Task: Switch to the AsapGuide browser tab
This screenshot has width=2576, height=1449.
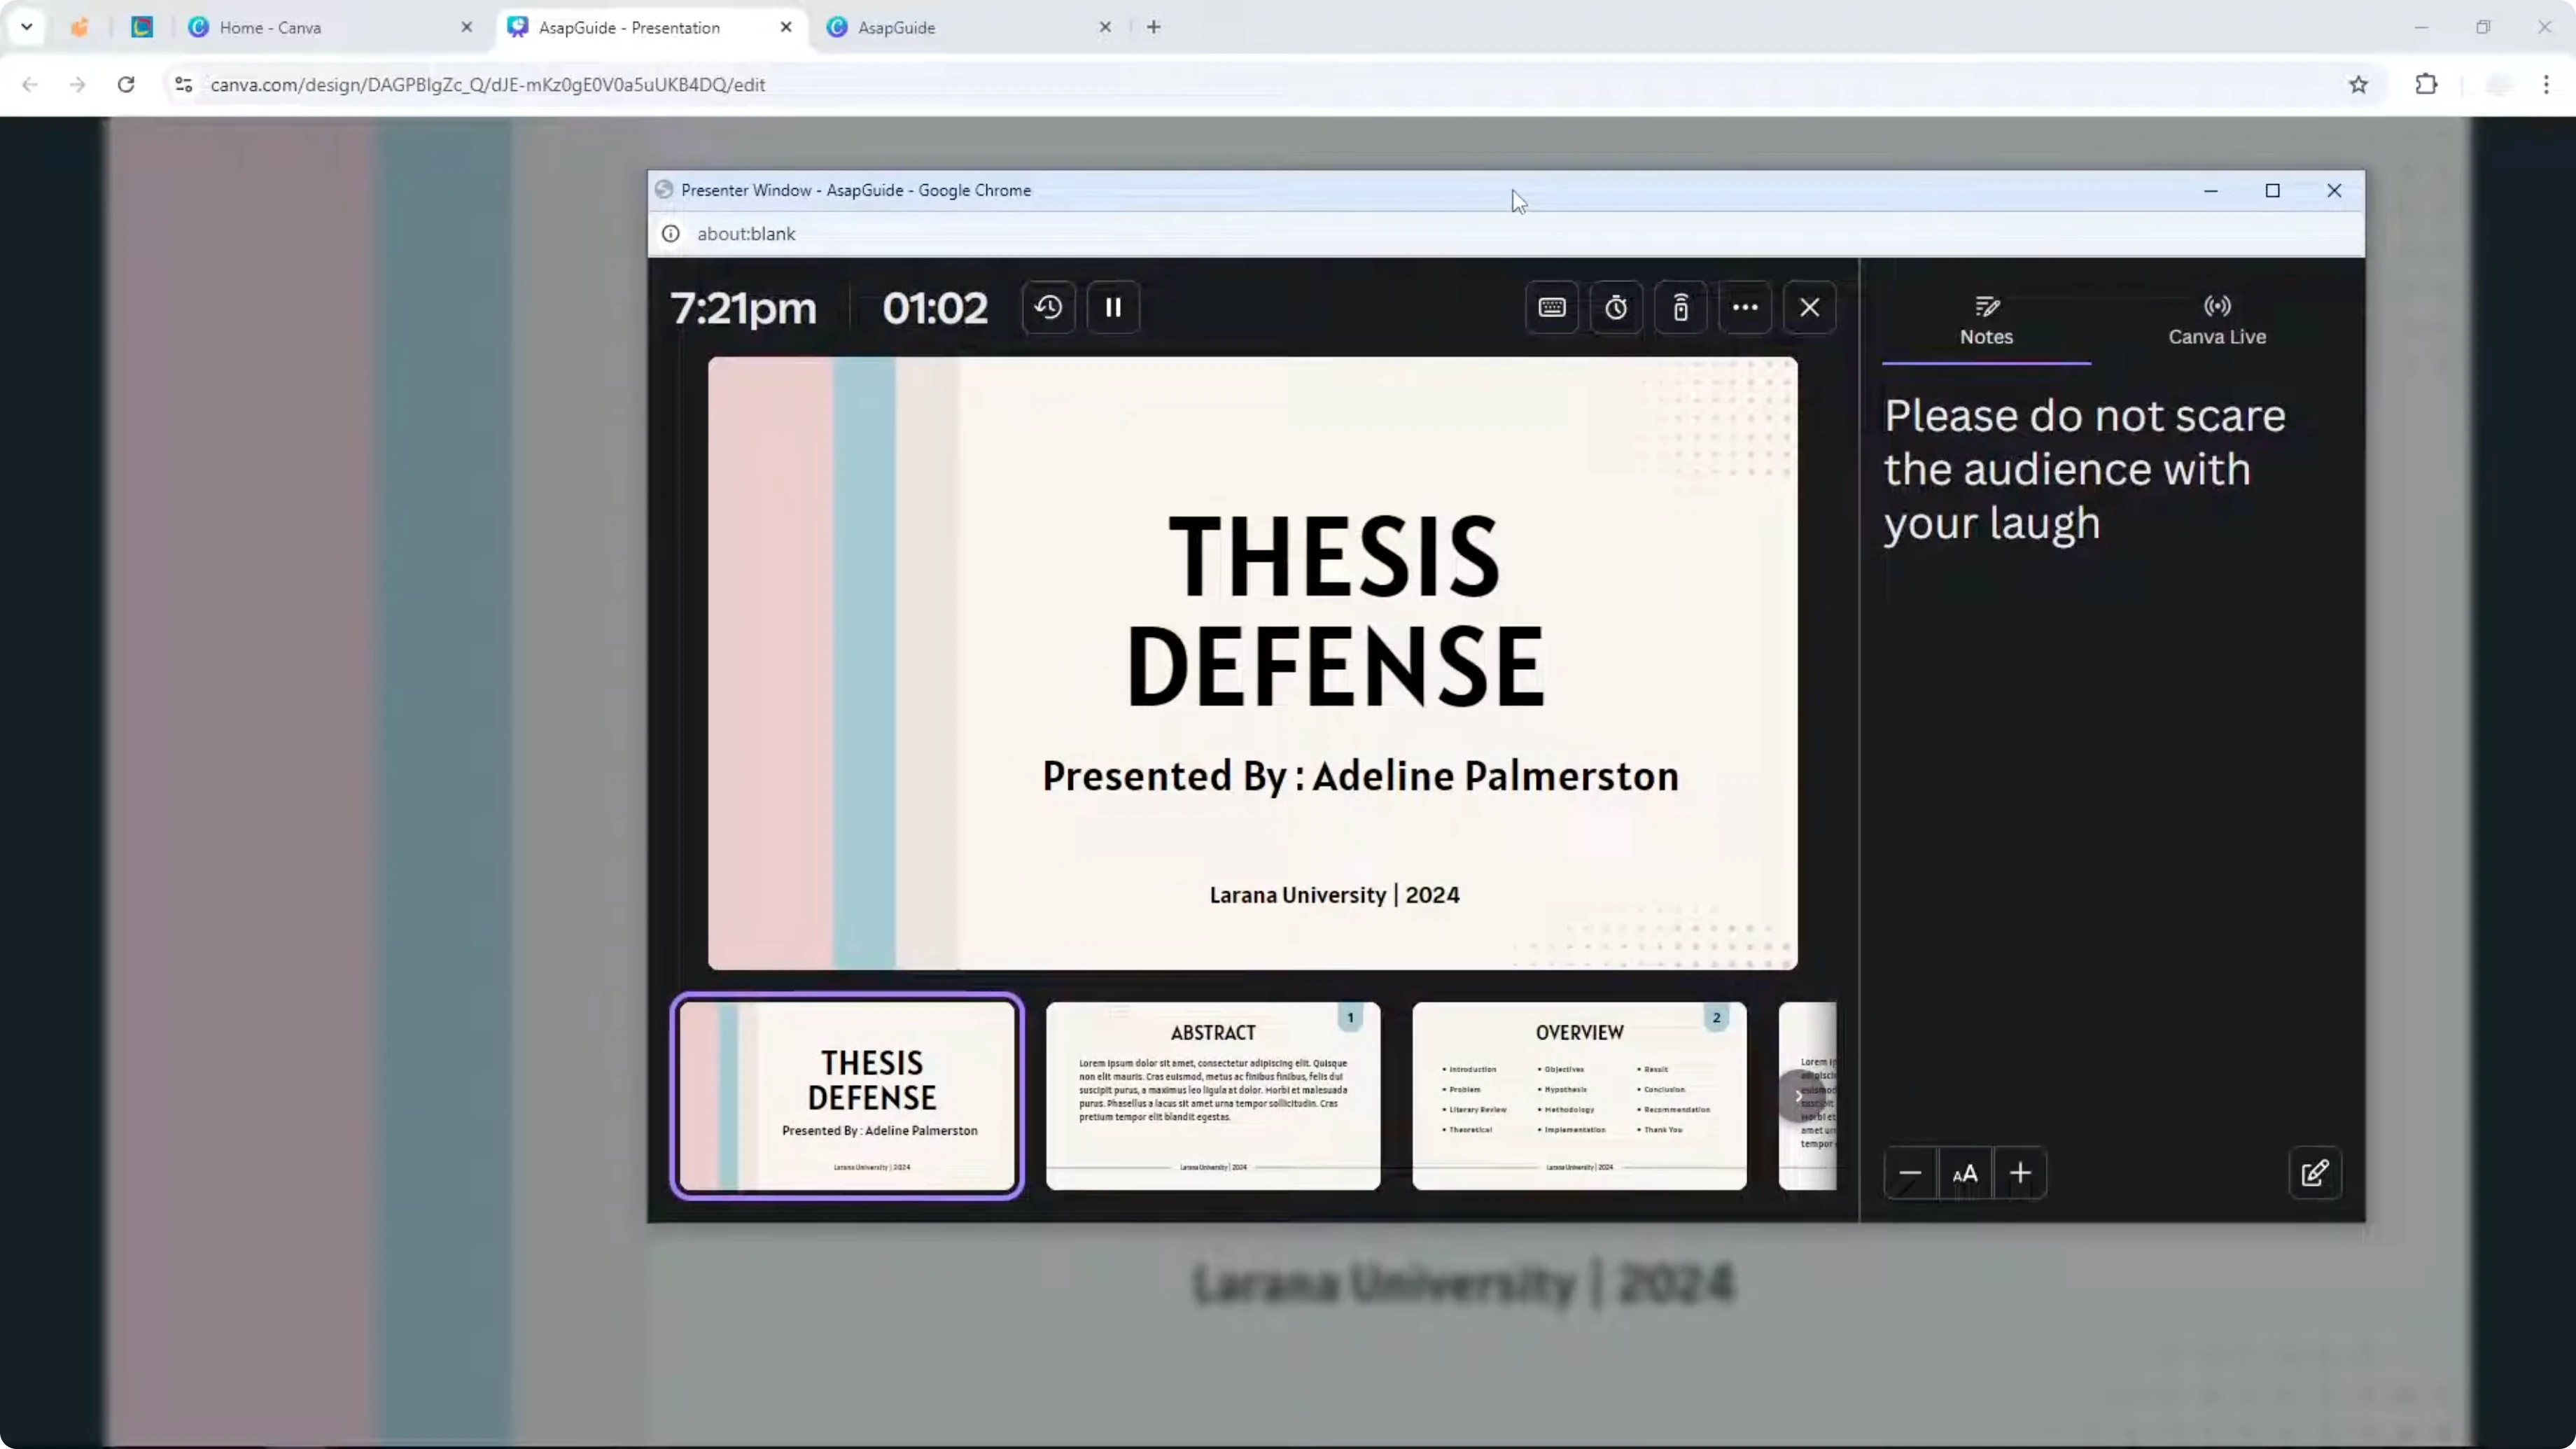Action: (x=968, y=27)
